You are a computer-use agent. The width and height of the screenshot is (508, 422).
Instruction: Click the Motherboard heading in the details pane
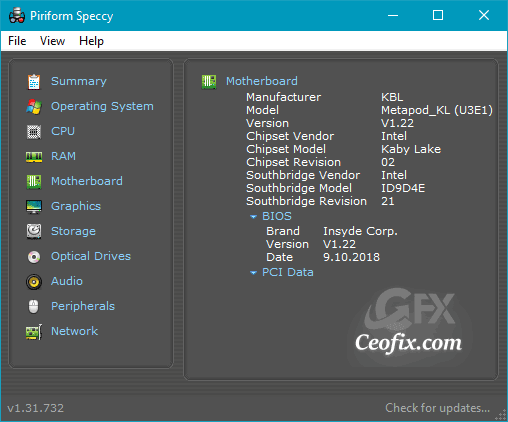tap(262, 81)
